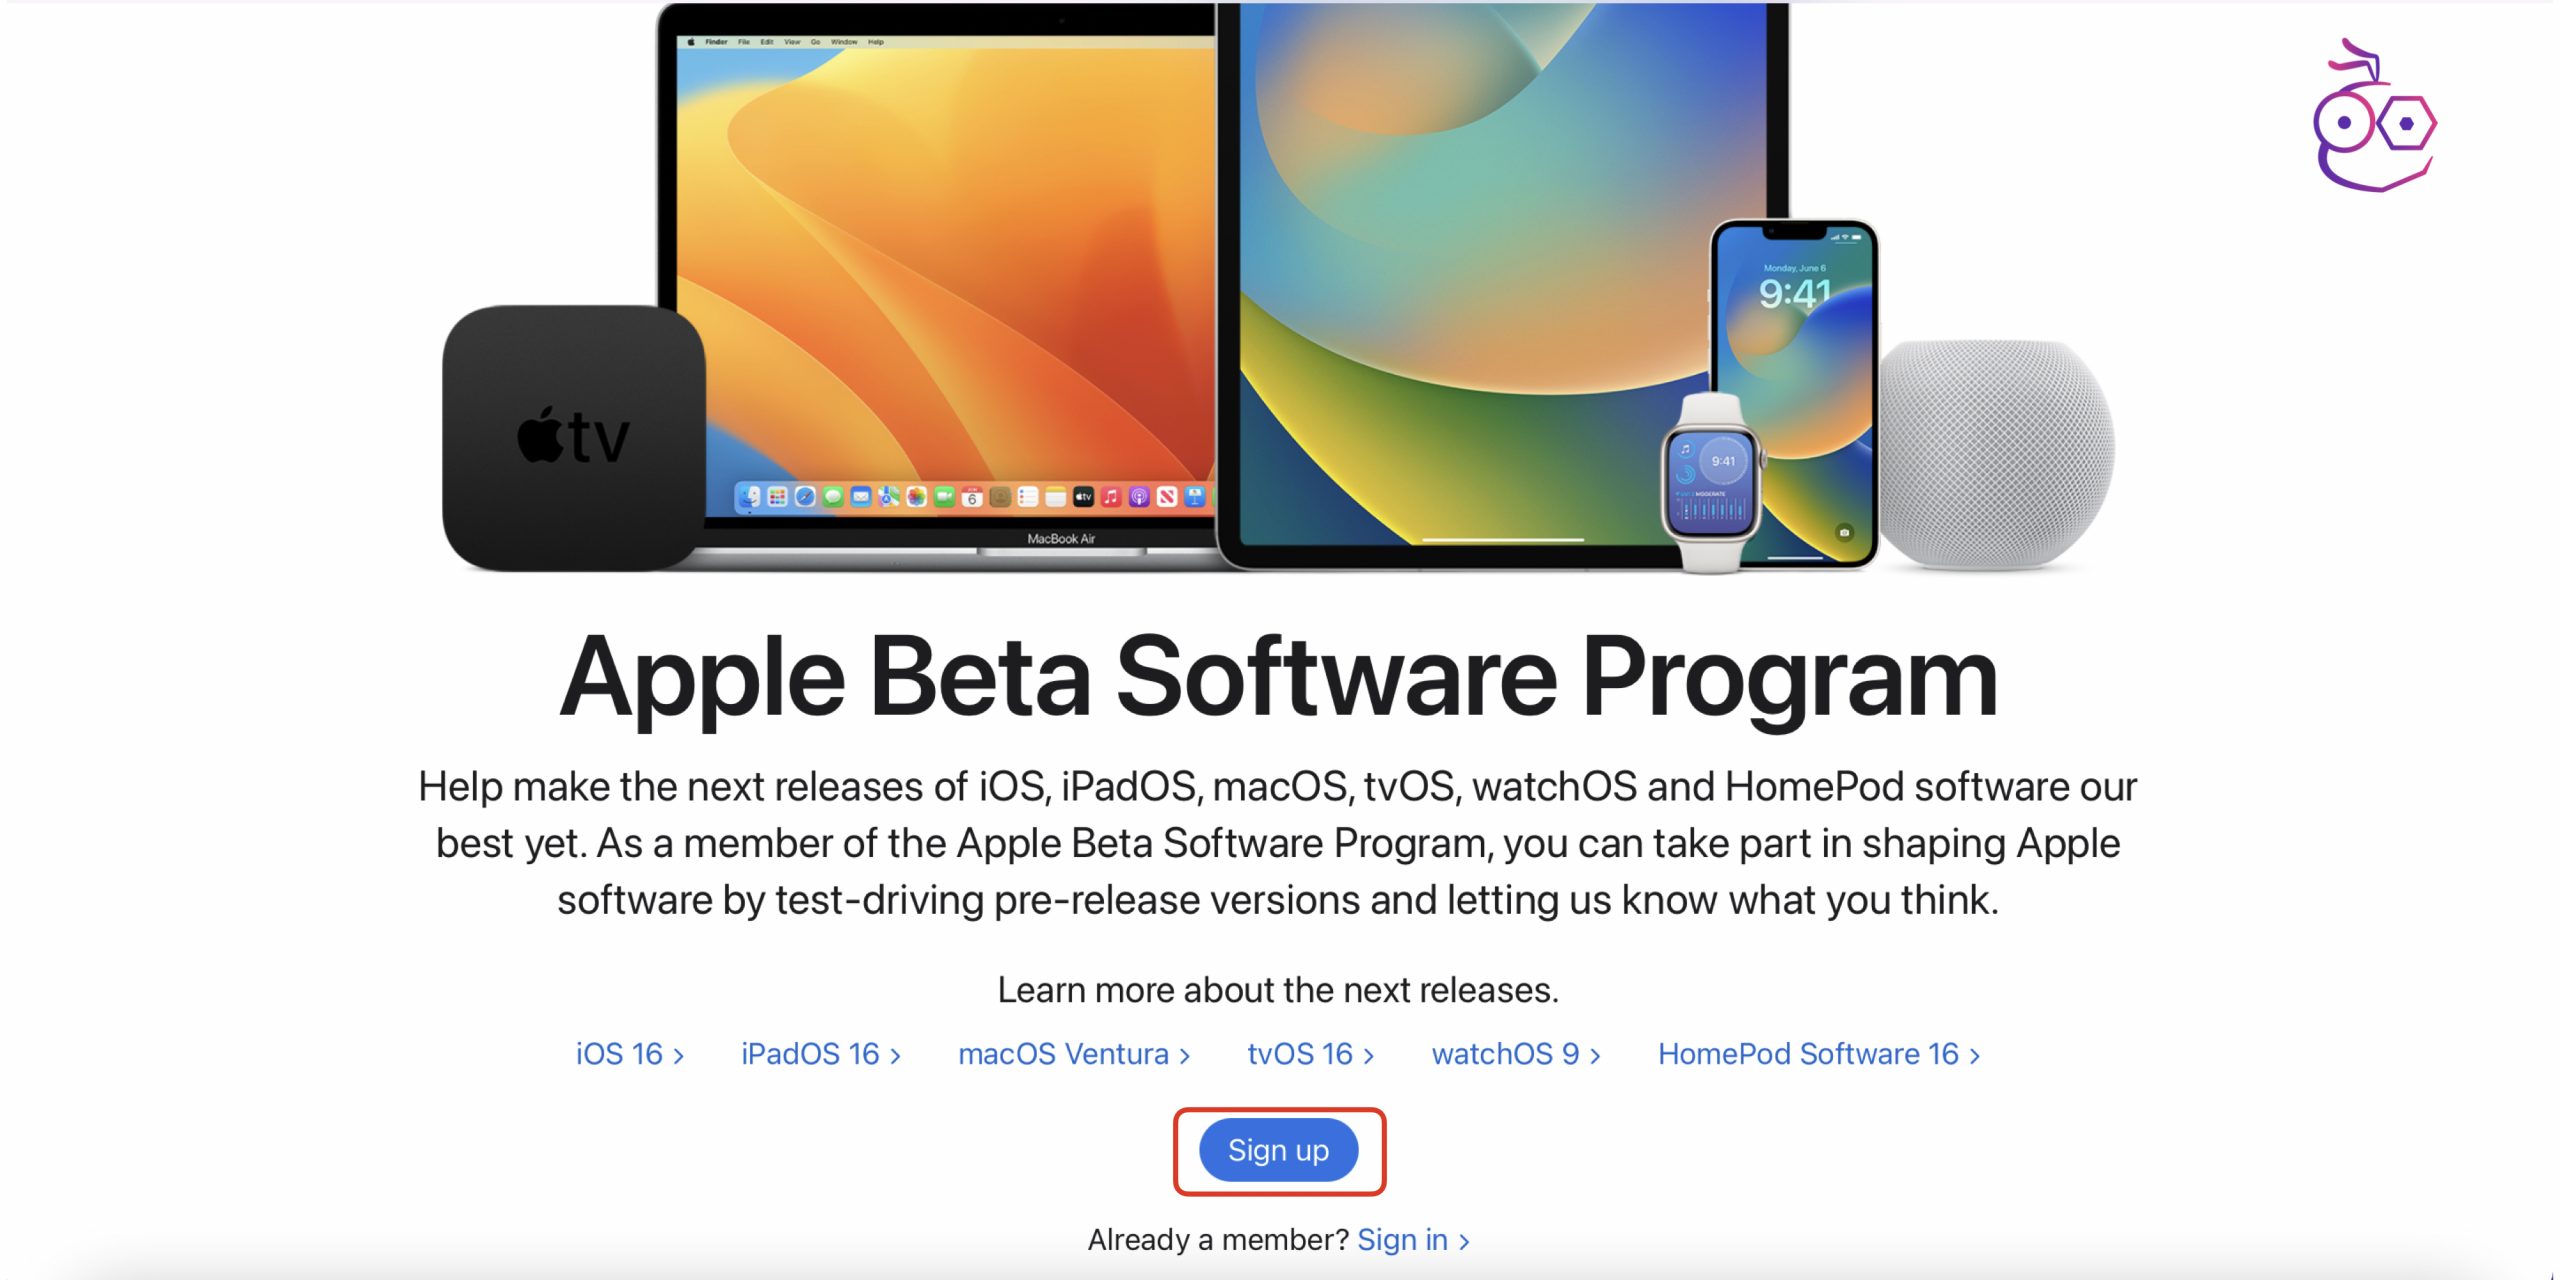Click the chevron after HomePod Software 16
The height and width of the screenshot is (1280, 2560).
1974,1056
